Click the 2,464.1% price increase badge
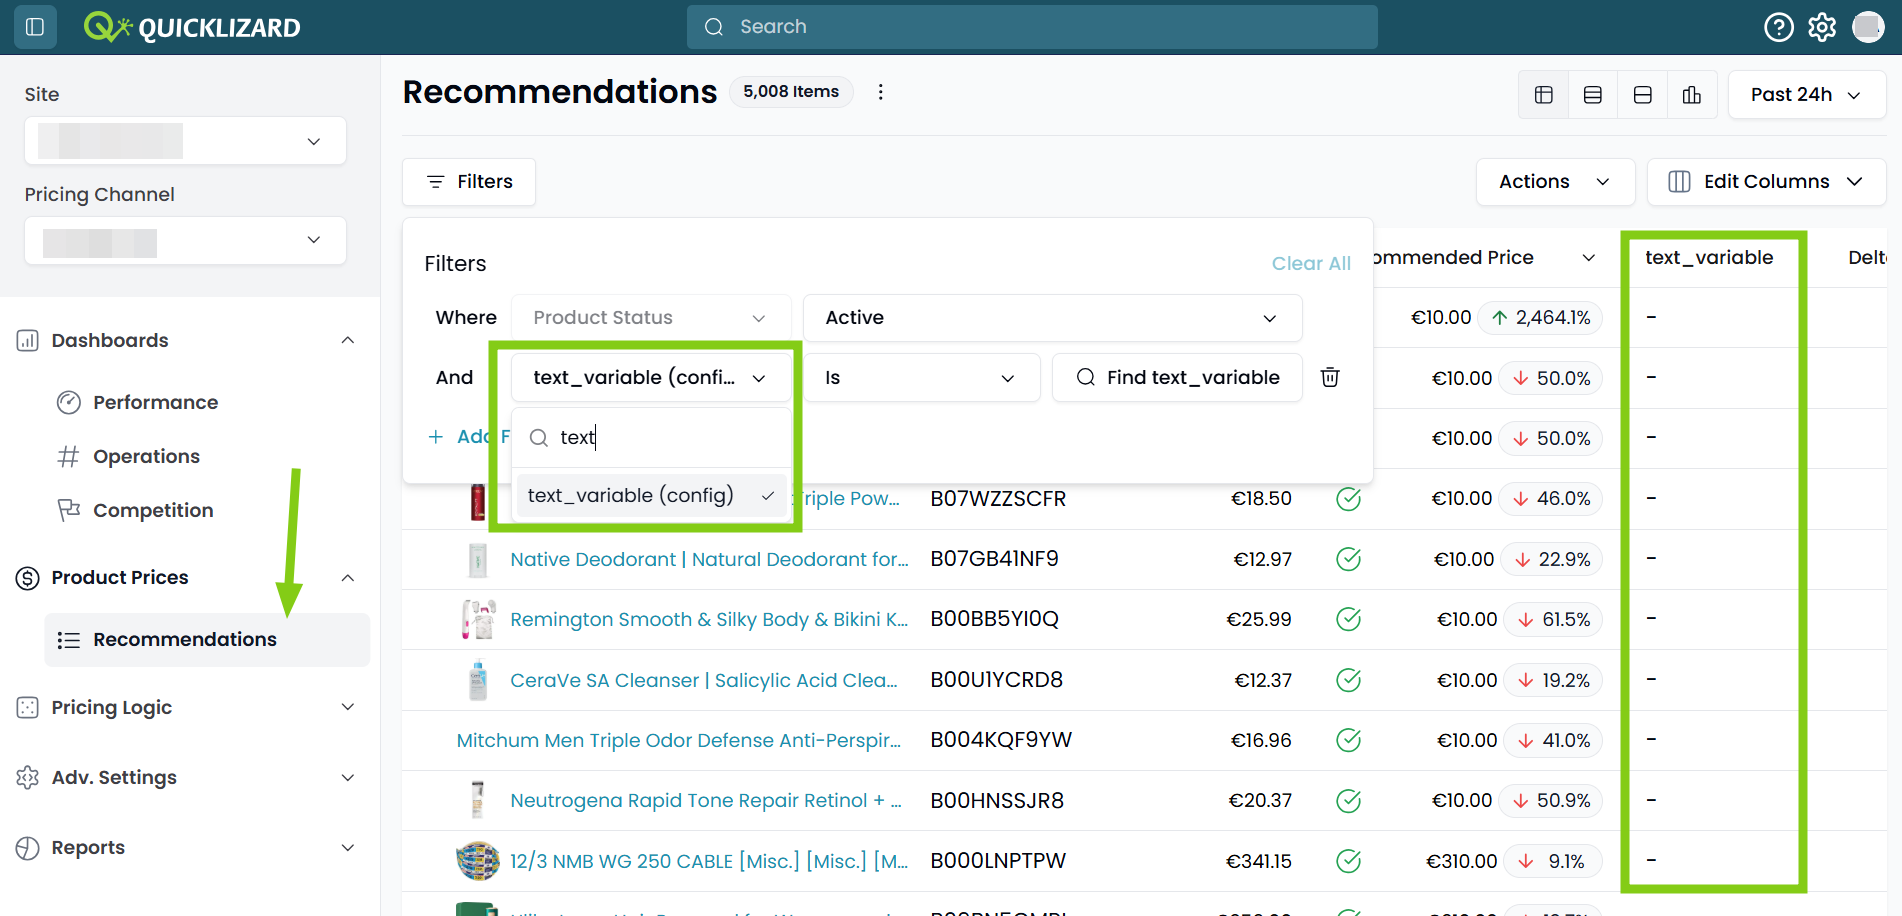Image resolution: width=1902 pixels, height=916 pixels. point(1540,318)
